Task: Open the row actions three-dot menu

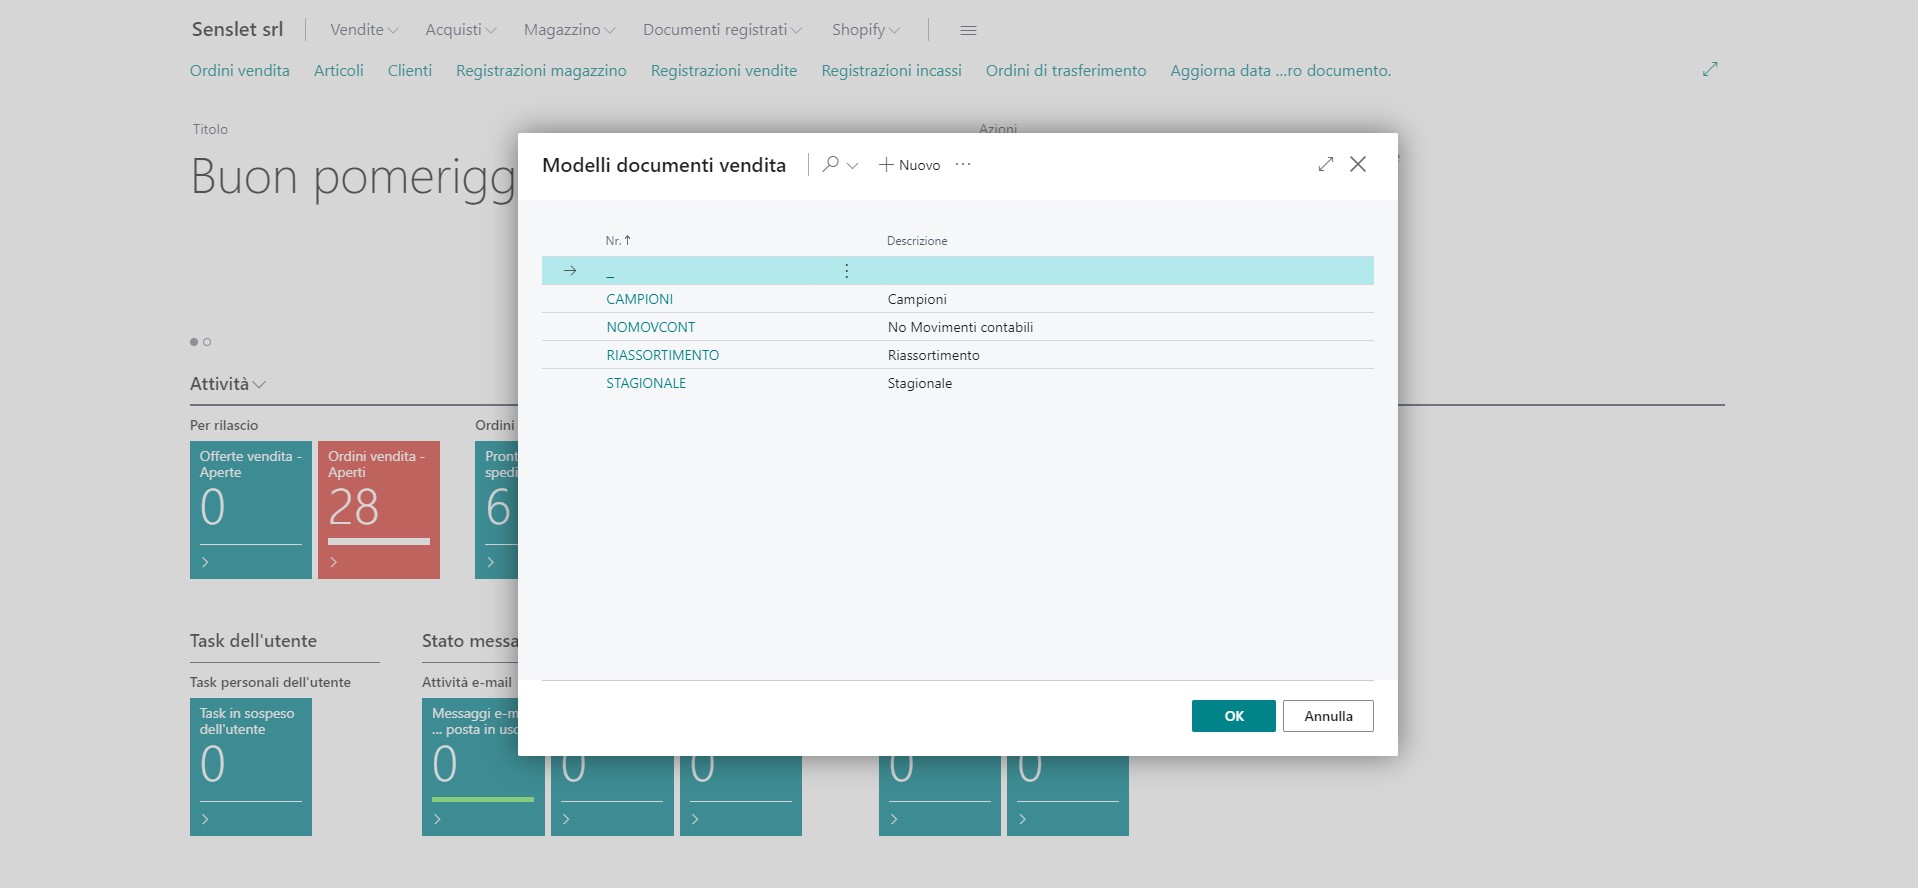Action: pos(846,271)
